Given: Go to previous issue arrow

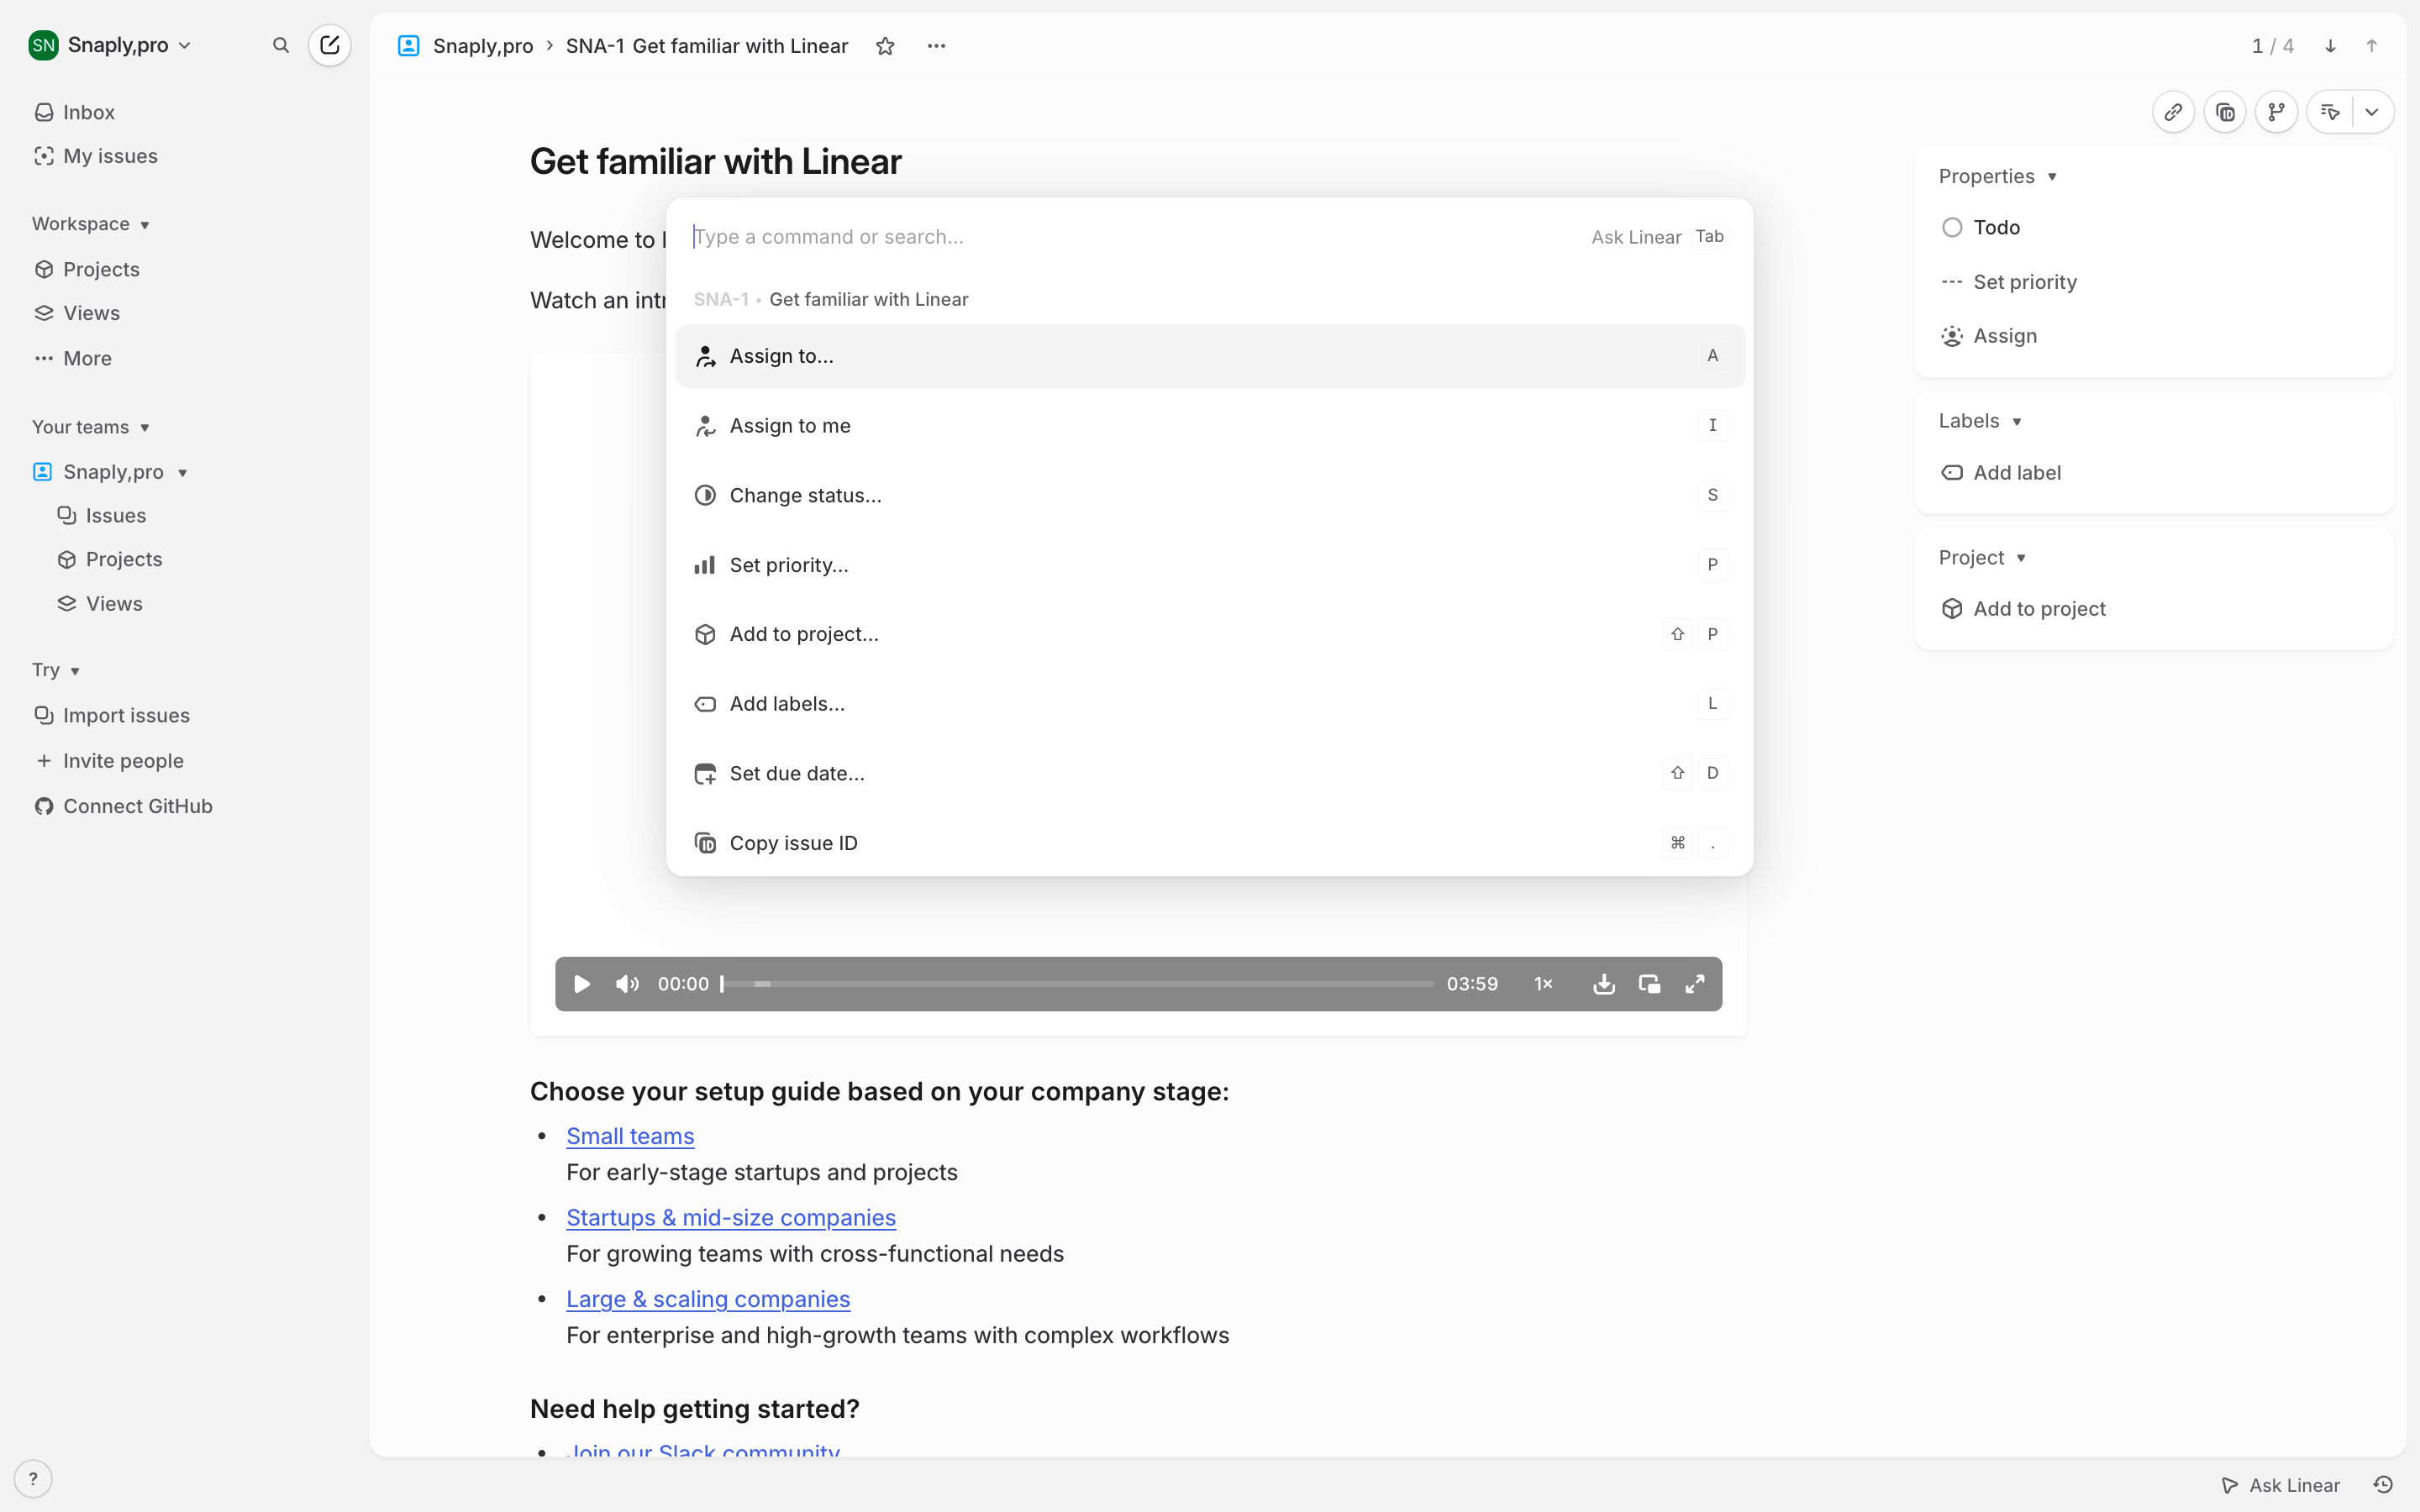Looking at the screenshot, I should coord(2371,46).
